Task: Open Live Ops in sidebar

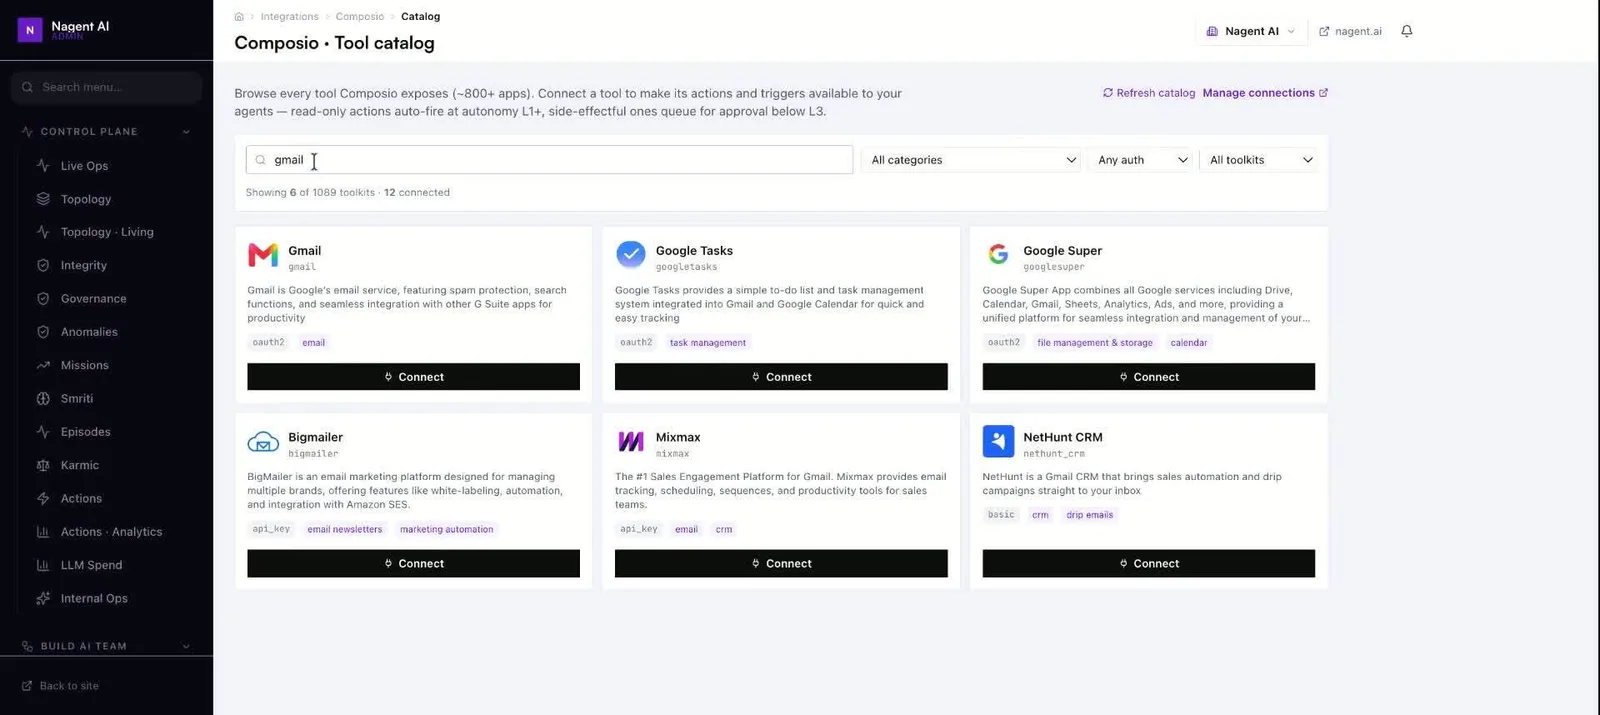Action: pyautogui.click(x=84, y=166)
